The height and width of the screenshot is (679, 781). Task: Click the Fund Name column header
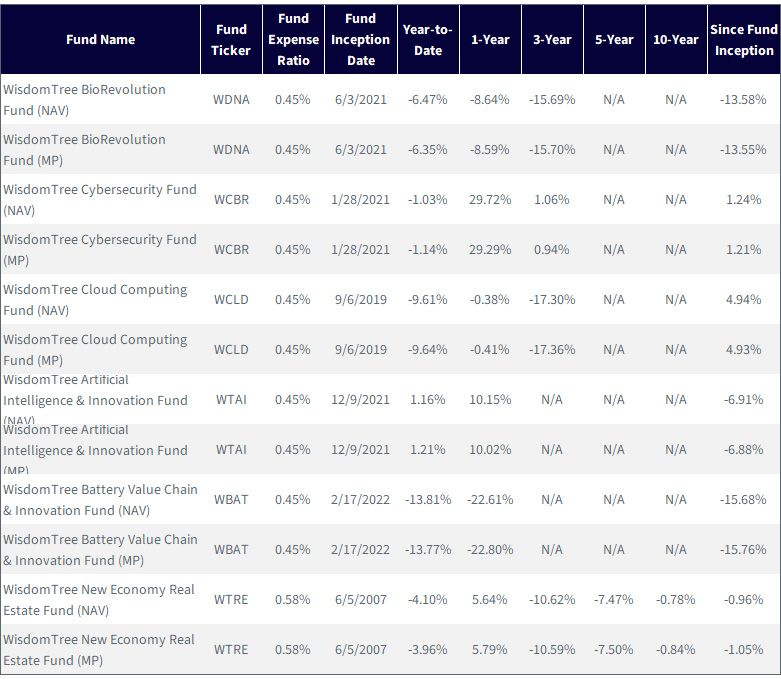pos(101,40)
